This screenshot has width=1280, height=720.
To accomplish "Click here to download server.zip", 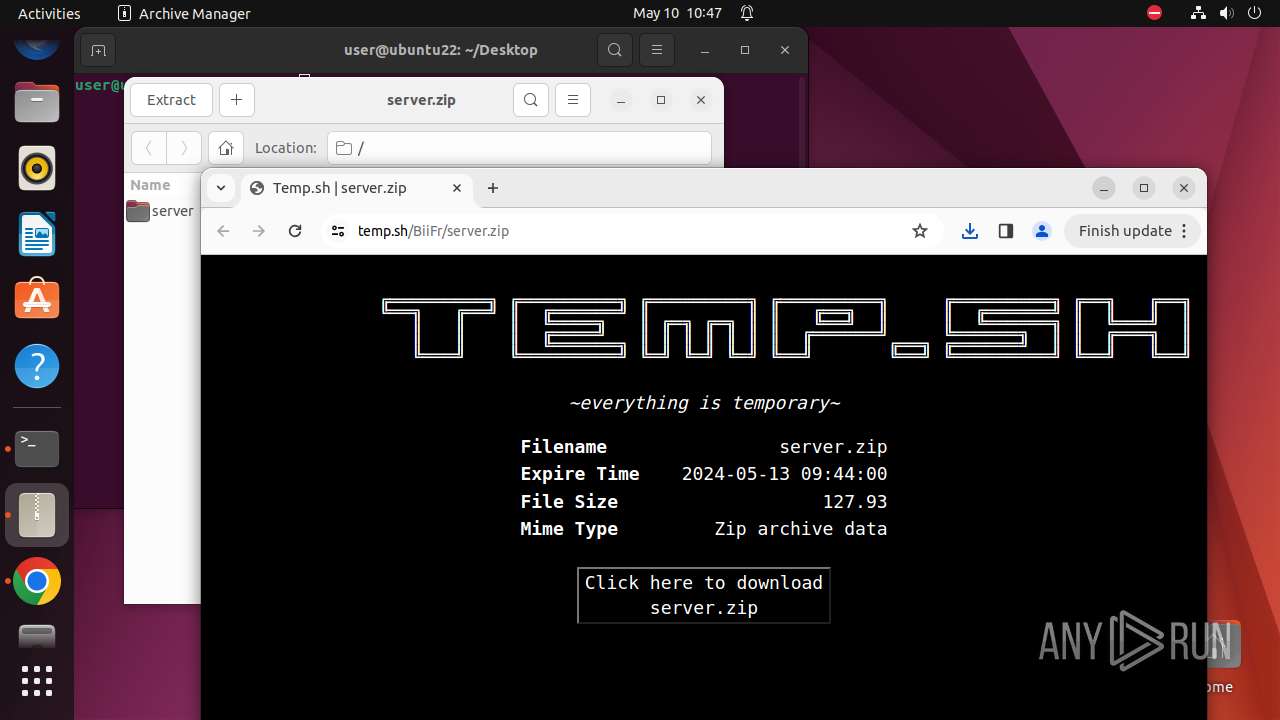I will [x=704, y=595].
